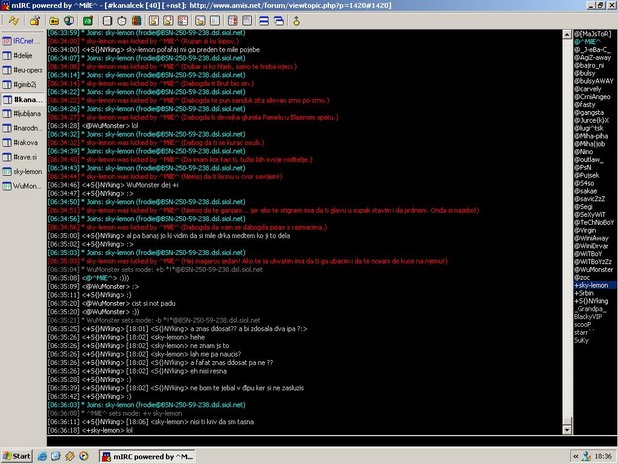Image resolution: width=618 pixels, height=464 pixels.
Task: Open the Colors toolbar icon
Action: tap(136, 21)
